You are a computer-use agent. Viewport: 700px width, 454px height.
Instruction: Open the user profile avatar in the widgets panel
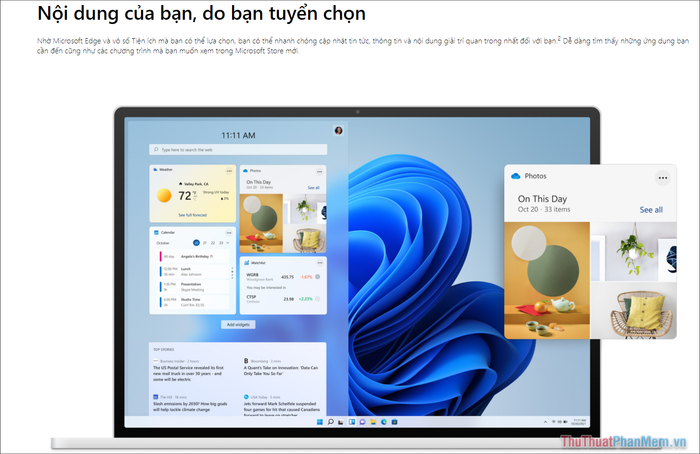pyautogui.click(x=338, y=130)
